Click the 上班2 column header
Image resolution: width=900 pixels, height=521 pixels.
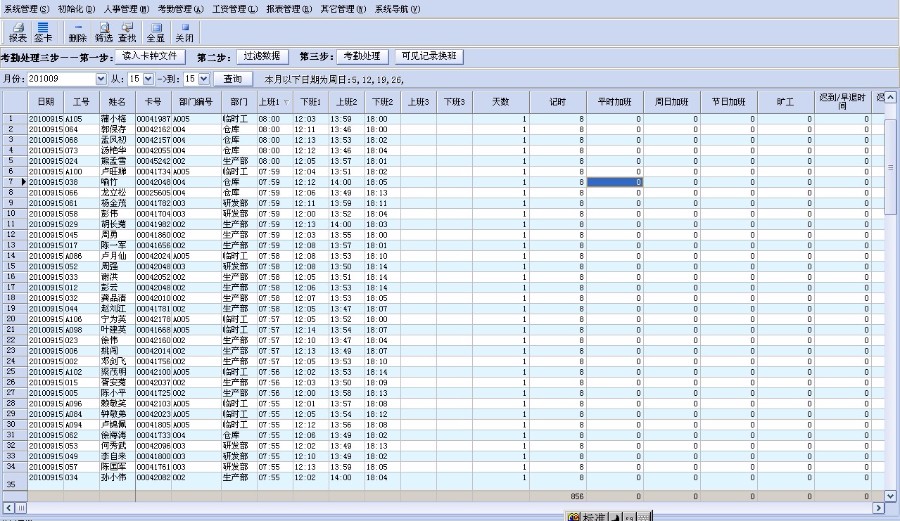coord(347,102)
